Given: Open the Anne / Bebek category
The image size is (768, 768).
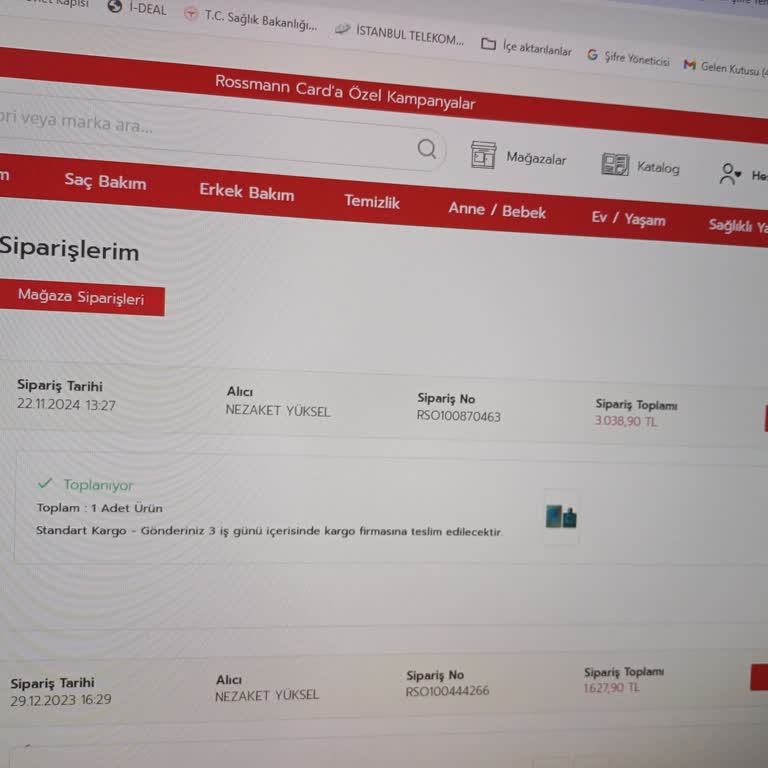Looking at the screenshot, I should [497, 210].
